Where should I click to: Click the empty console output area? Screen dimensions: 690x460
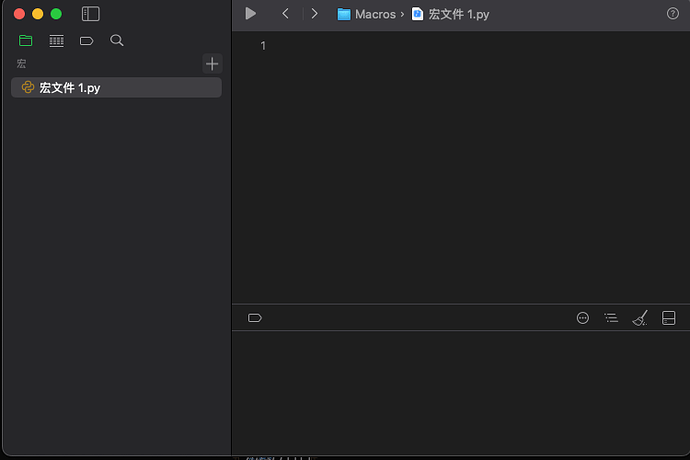(461, 393)
